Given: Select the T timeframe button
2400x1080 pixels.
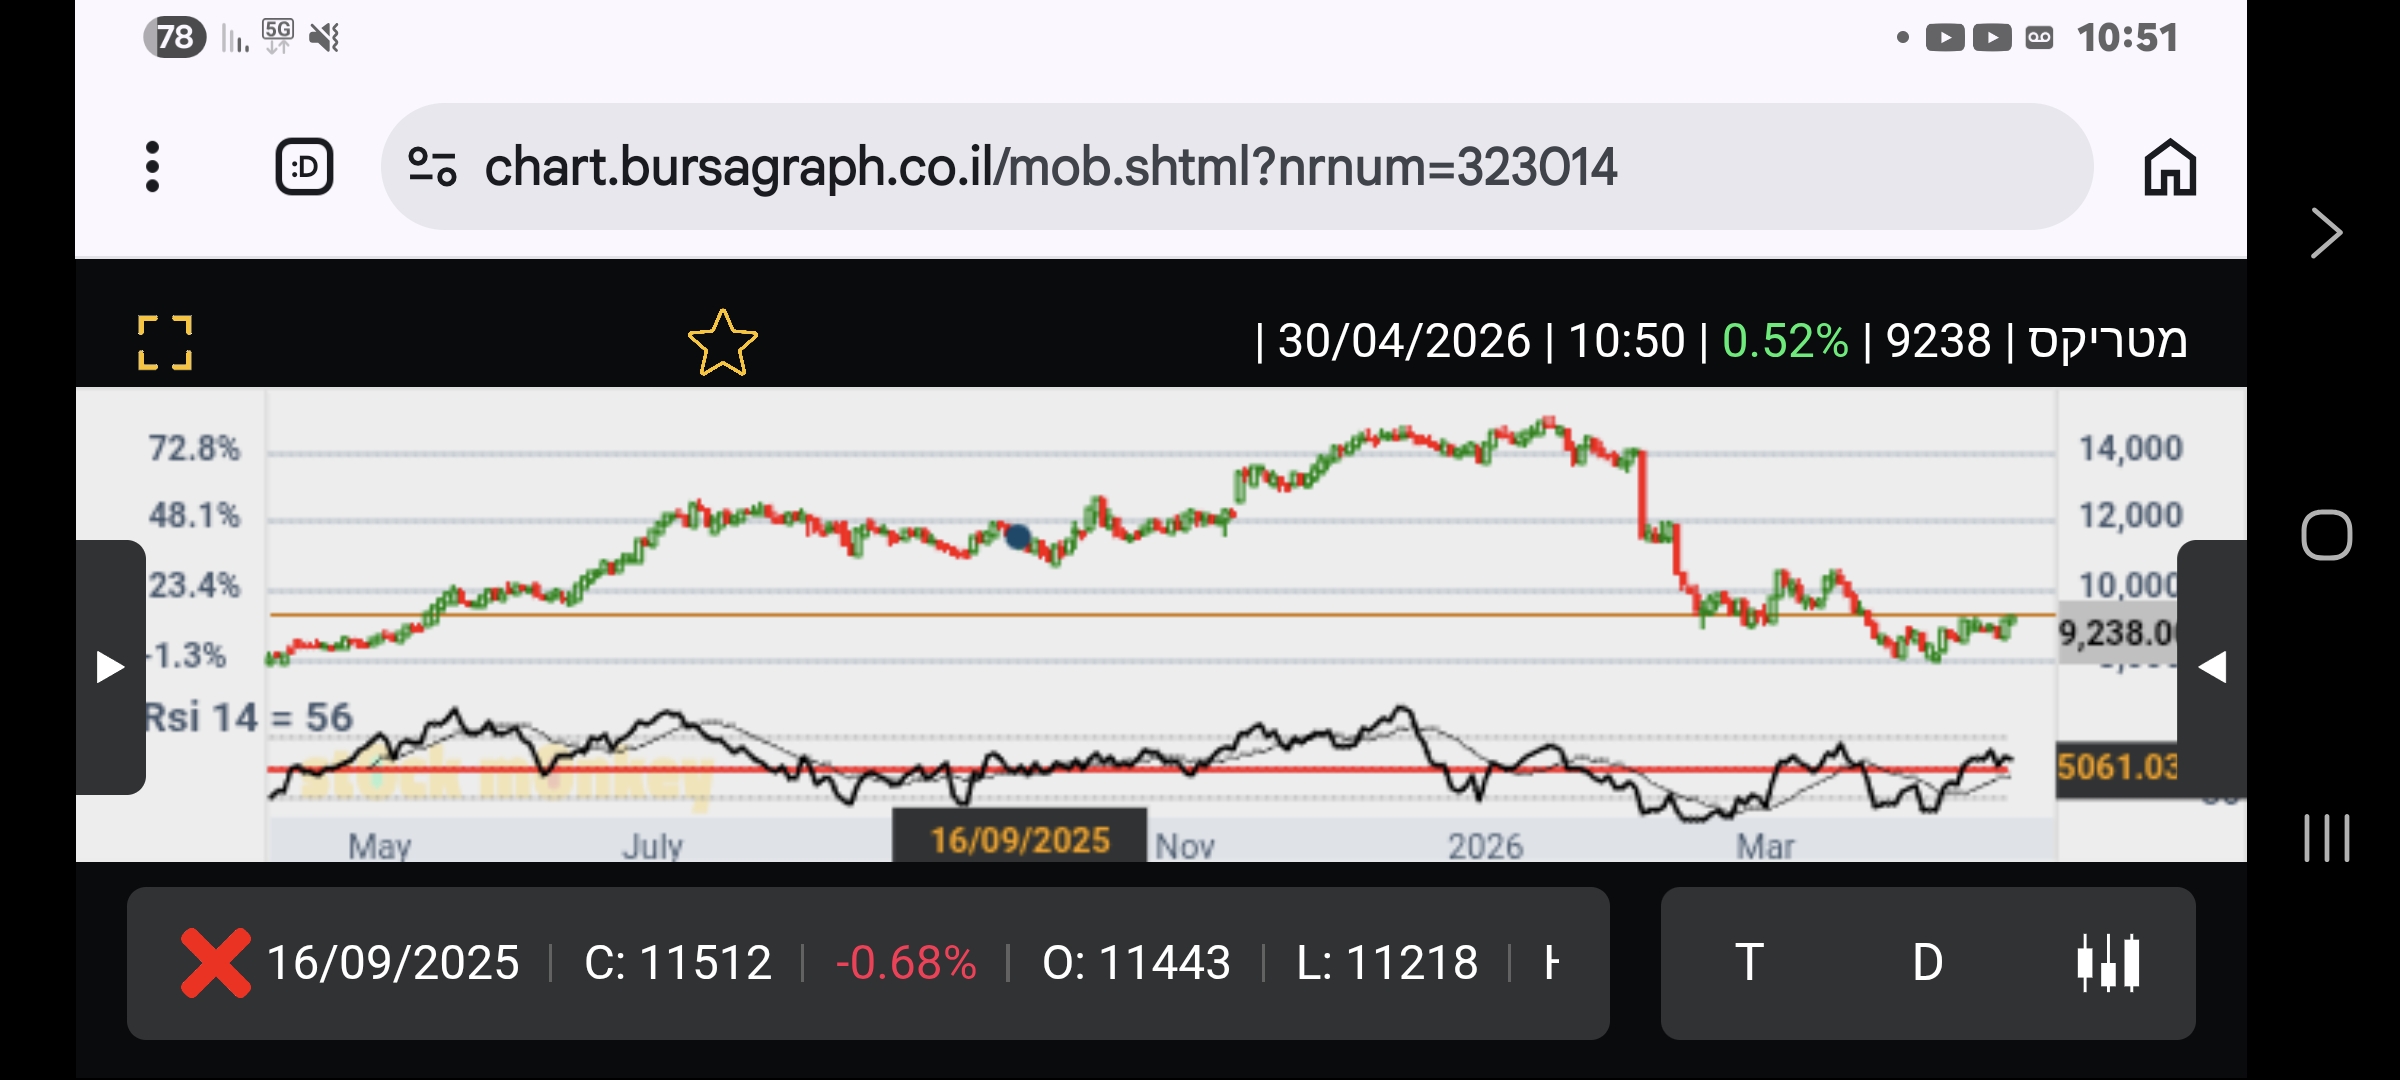Looking at the screenshot, I should pyautogui.click(x=1749, y=963).
